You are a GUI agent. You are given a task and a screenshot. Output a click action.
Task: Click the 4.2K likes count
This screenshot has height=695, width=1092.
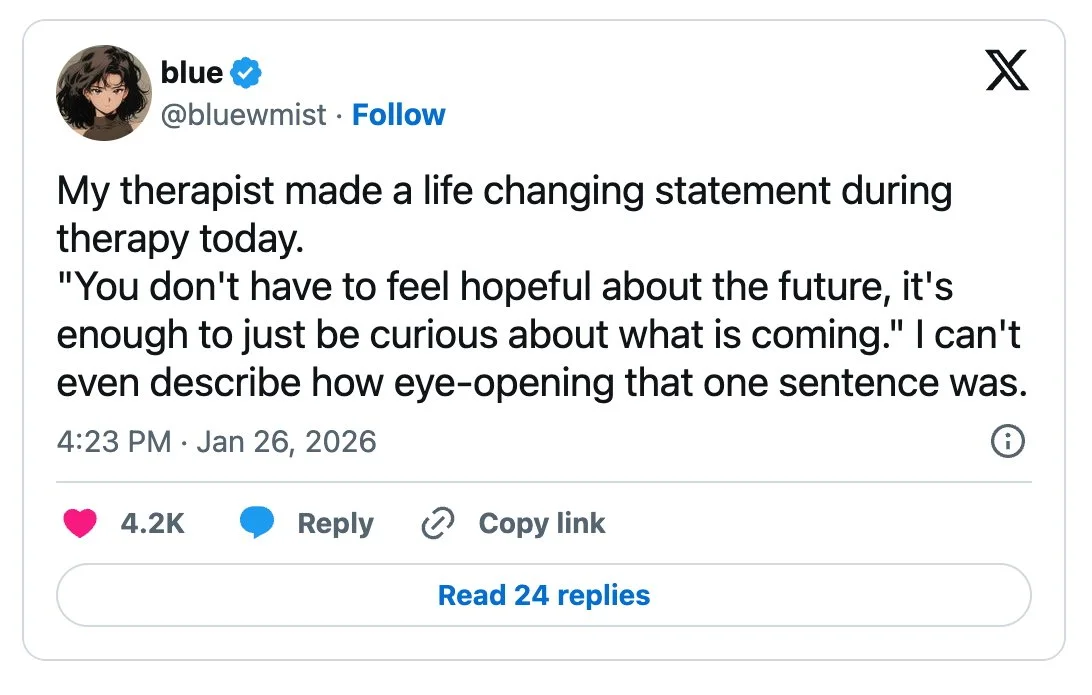click(x=152, y=523)
